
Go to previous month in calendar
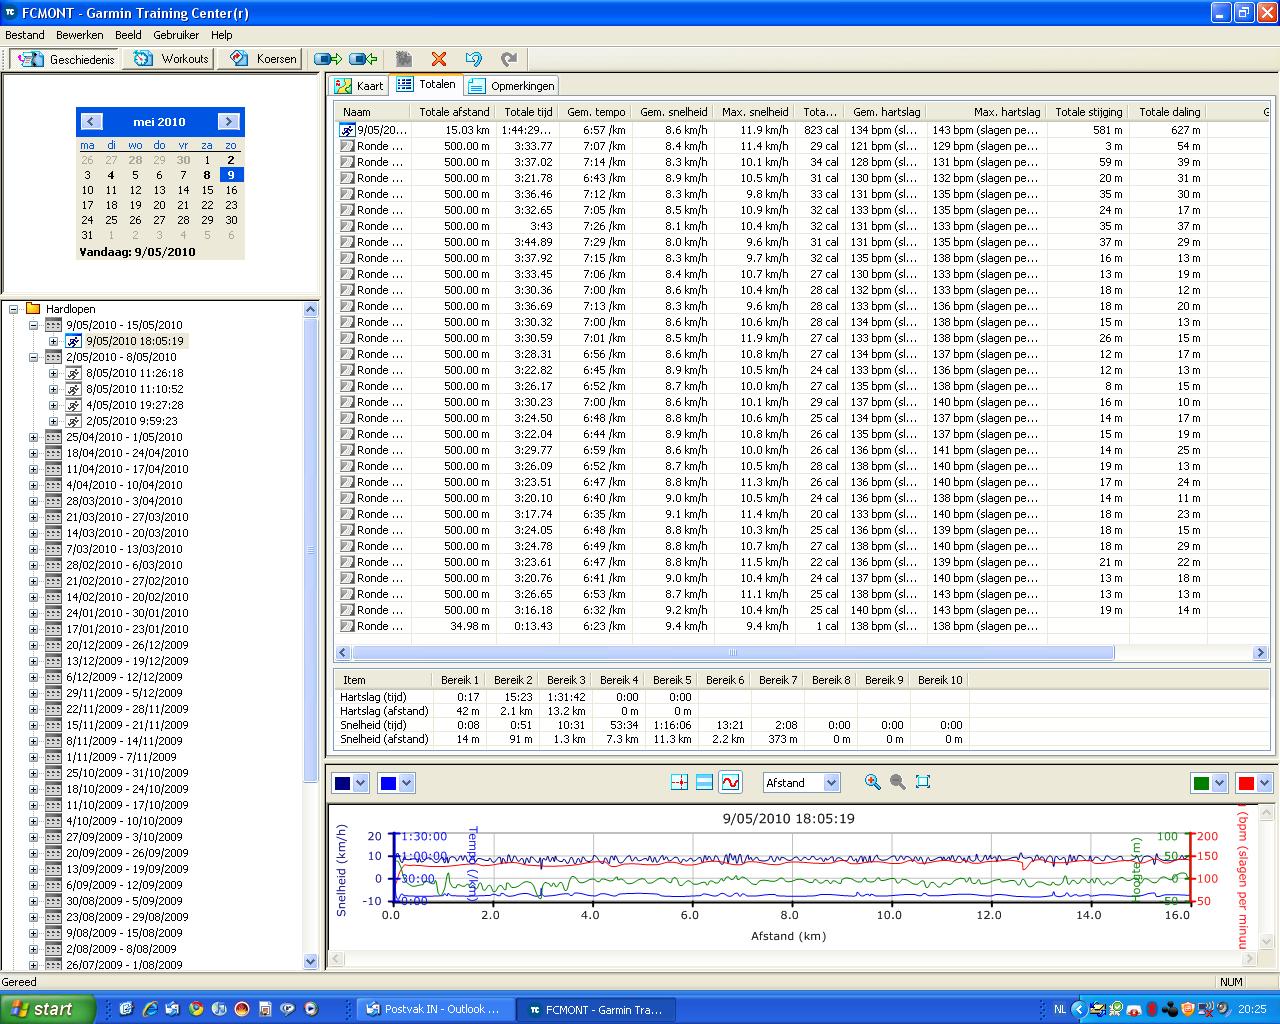tap(91, 122)
